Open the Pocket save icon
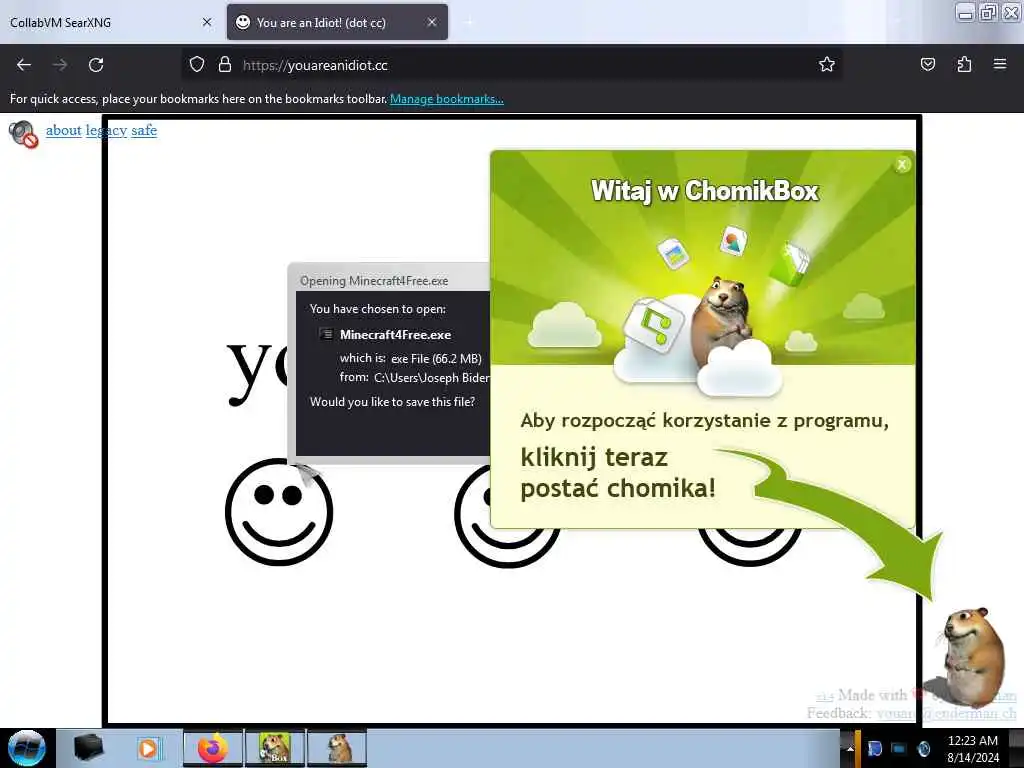1024x768 pixels. [927, 64]
